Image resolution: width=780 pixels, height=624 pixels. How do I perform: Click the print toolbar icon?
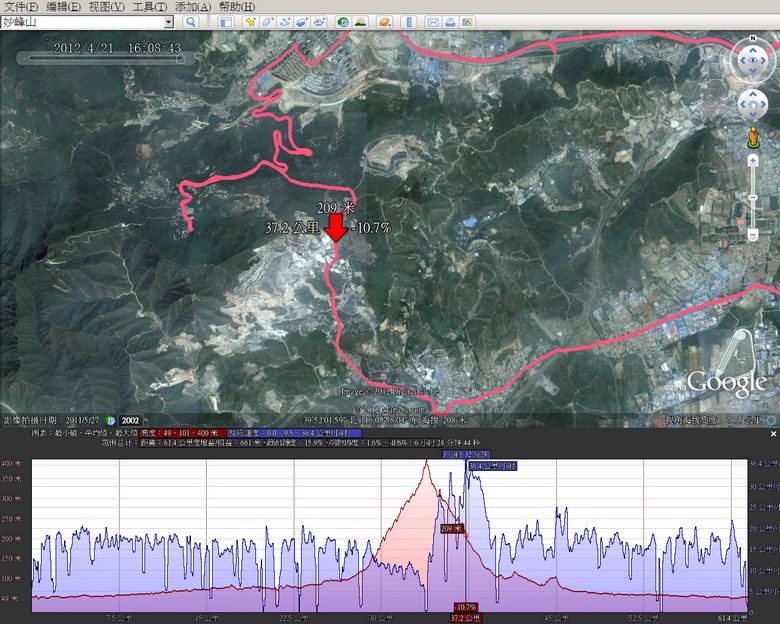pos(451,21)
